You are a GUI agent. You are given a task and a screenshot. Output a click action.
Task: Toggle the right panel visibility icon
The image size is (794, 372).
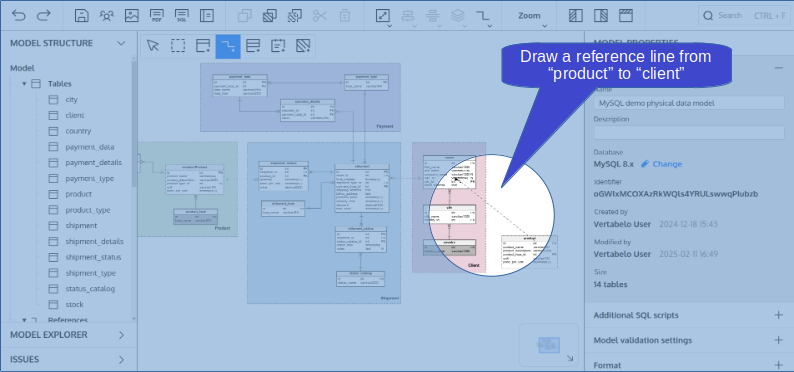tap(601, 16)
